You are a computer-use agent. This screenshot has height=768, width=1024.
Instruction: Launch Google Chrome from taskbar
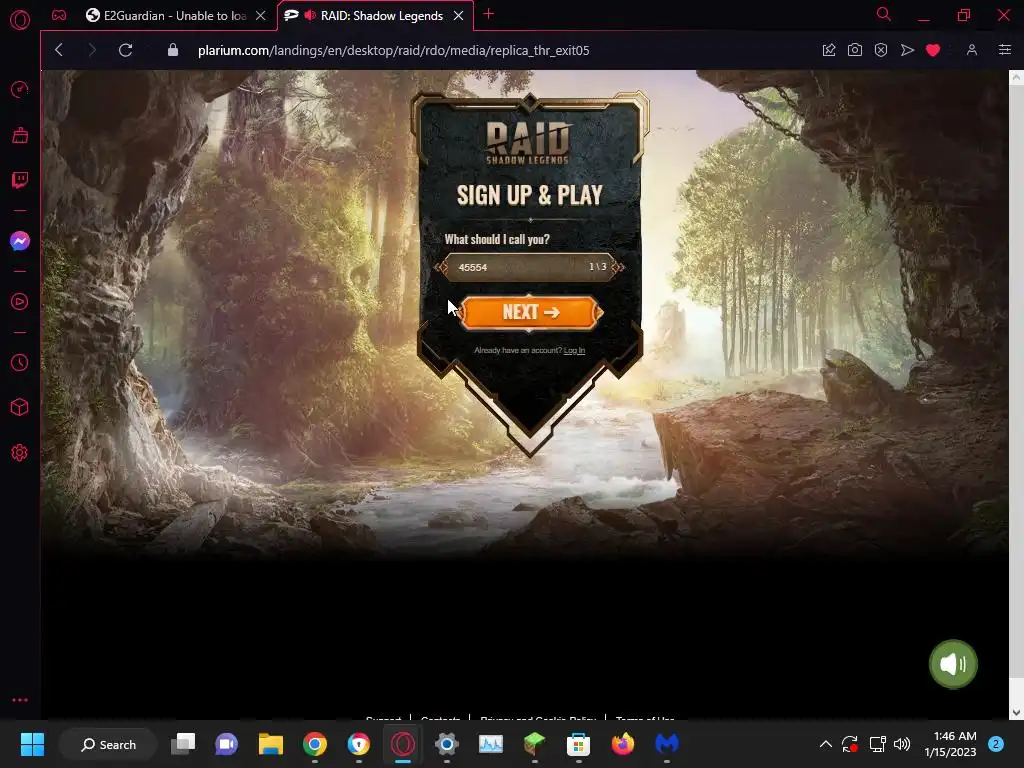tap(315, 744)
